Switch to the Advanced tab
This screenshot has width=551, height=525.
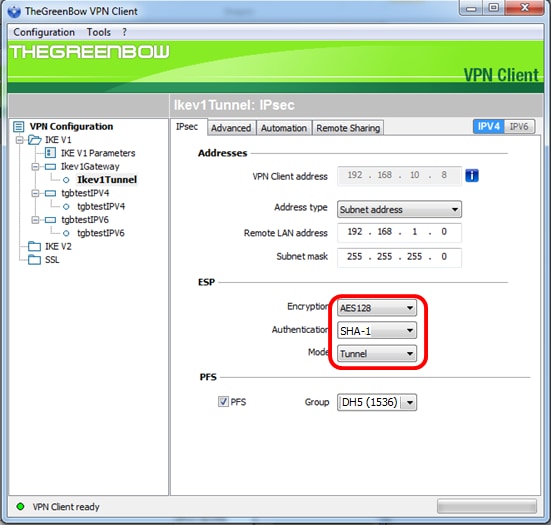[x=231, y=128]
